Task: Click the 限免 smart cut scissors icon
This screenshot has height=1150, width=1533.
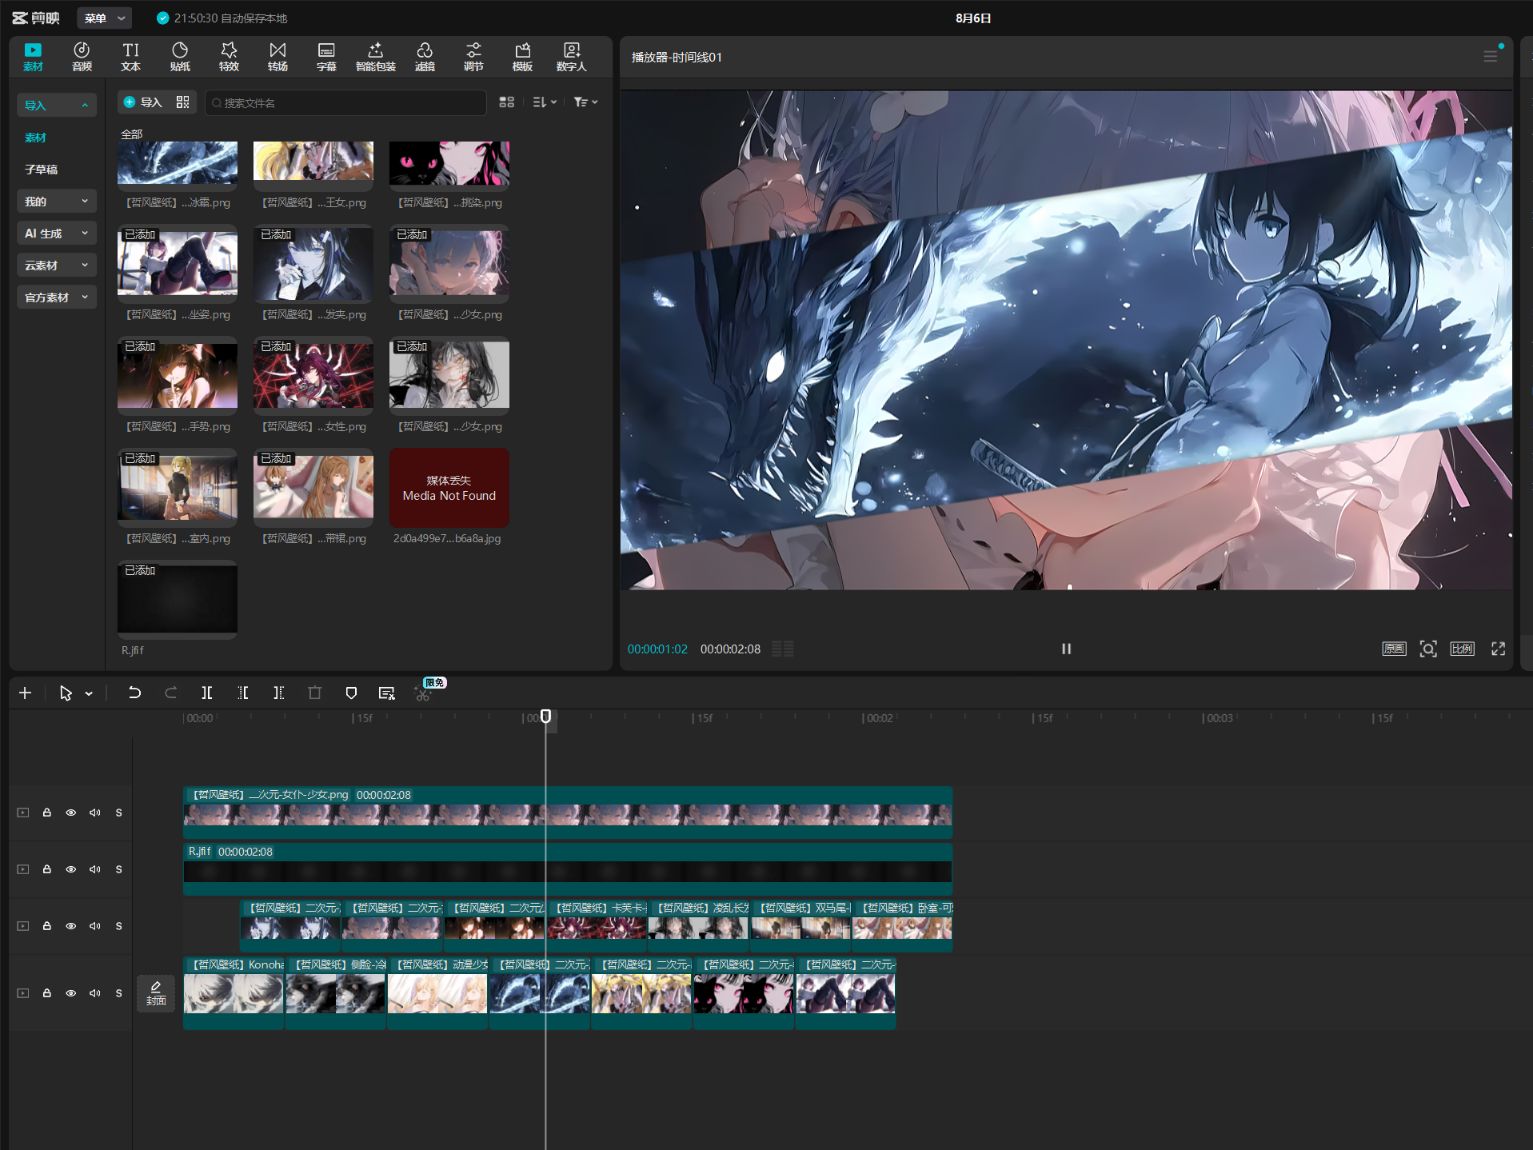Action: tap(424, 694)
